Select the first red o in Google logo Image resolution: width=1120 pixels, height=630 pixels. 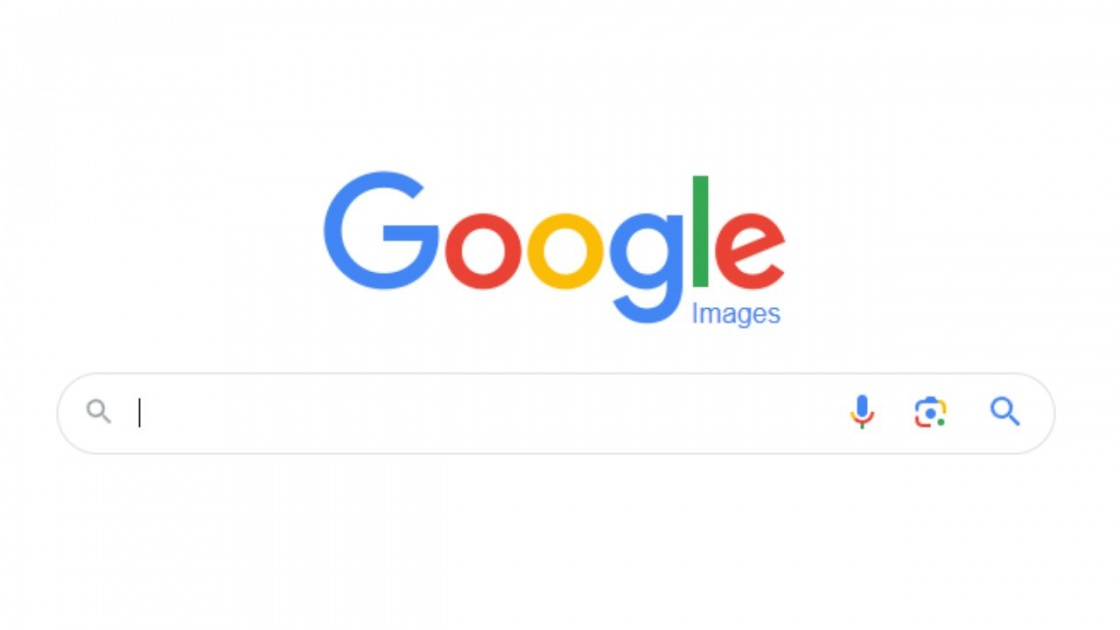(x=483, y=251)
